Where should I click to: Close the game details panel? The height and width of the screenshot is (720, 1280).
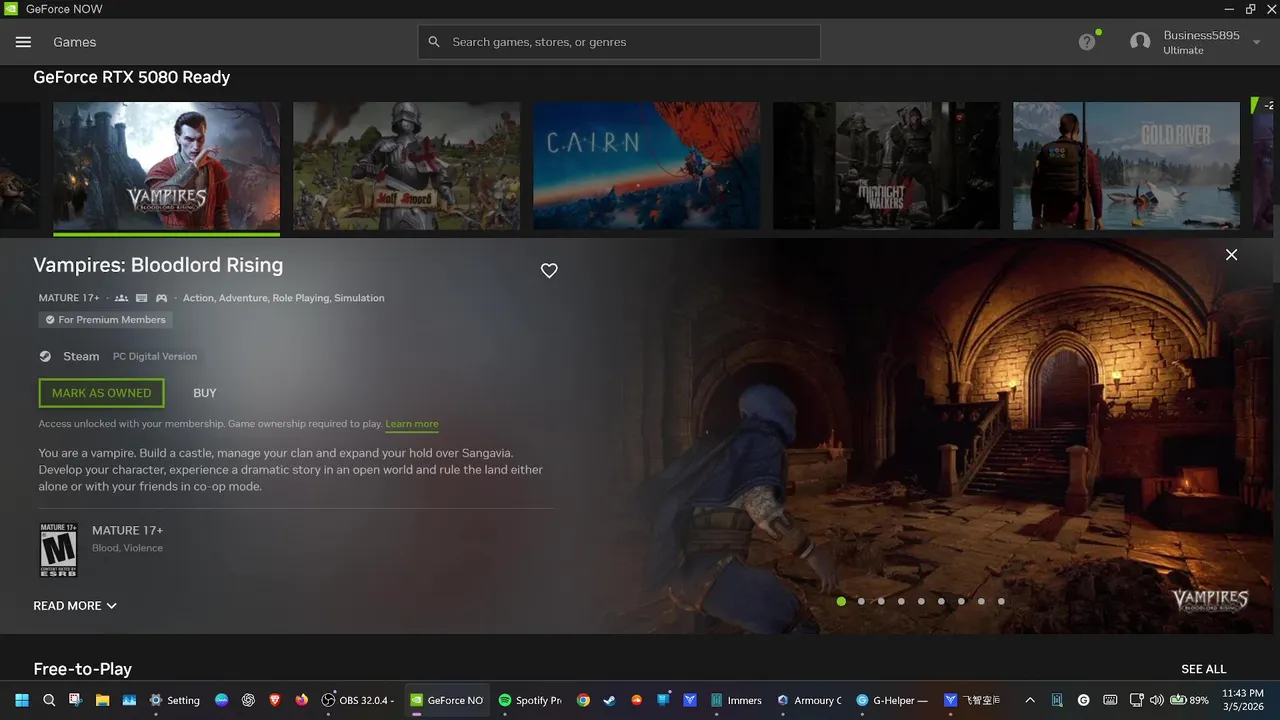click(1231, 255)
